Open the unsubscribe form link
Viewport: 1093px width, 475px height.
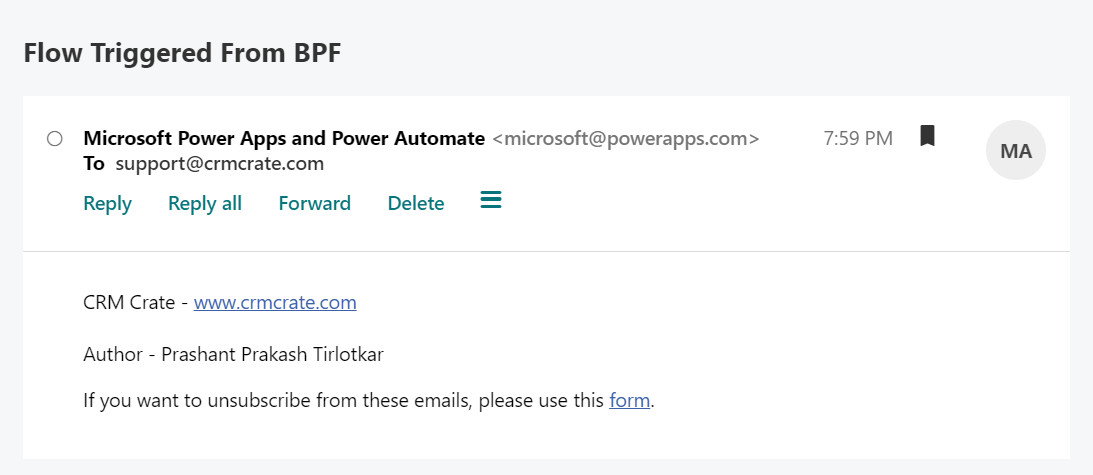(630, 402)
